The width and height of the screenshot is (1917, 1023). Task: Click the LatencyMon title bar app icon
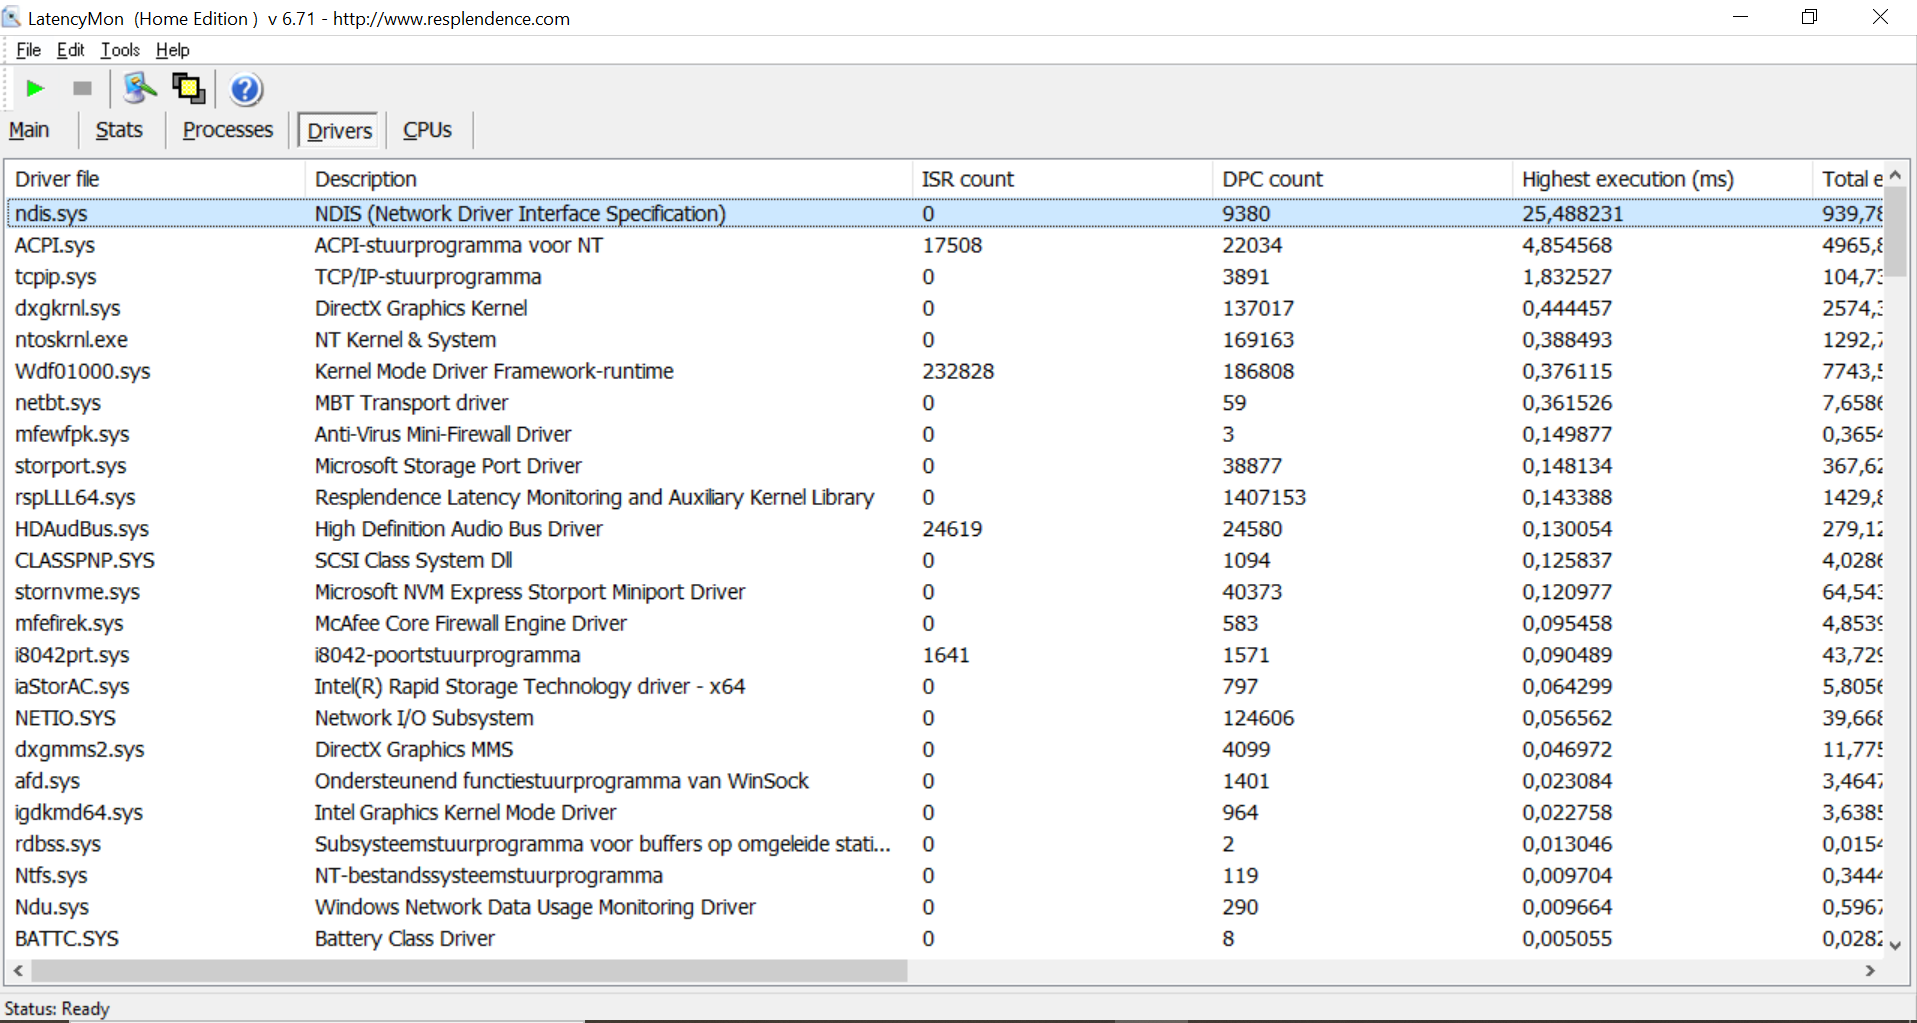(12, 18)
